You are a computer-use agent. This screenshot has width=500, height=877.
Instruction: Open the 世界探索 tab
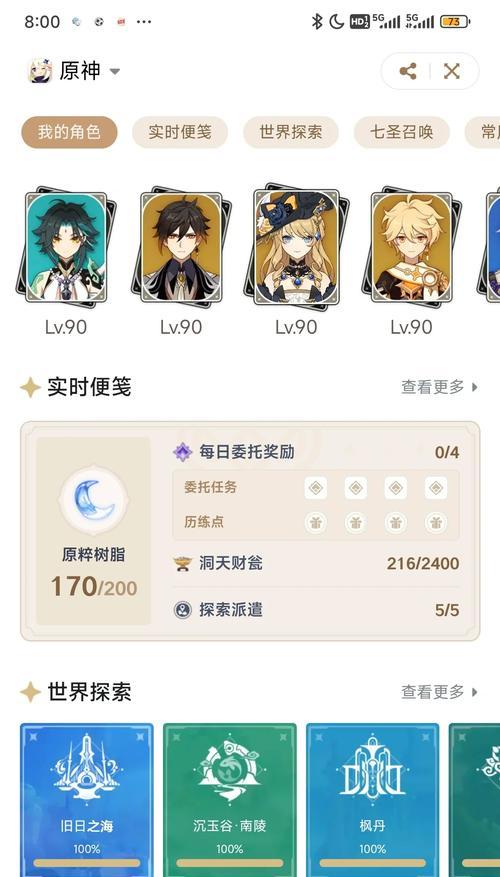click(x=291, y=133)
